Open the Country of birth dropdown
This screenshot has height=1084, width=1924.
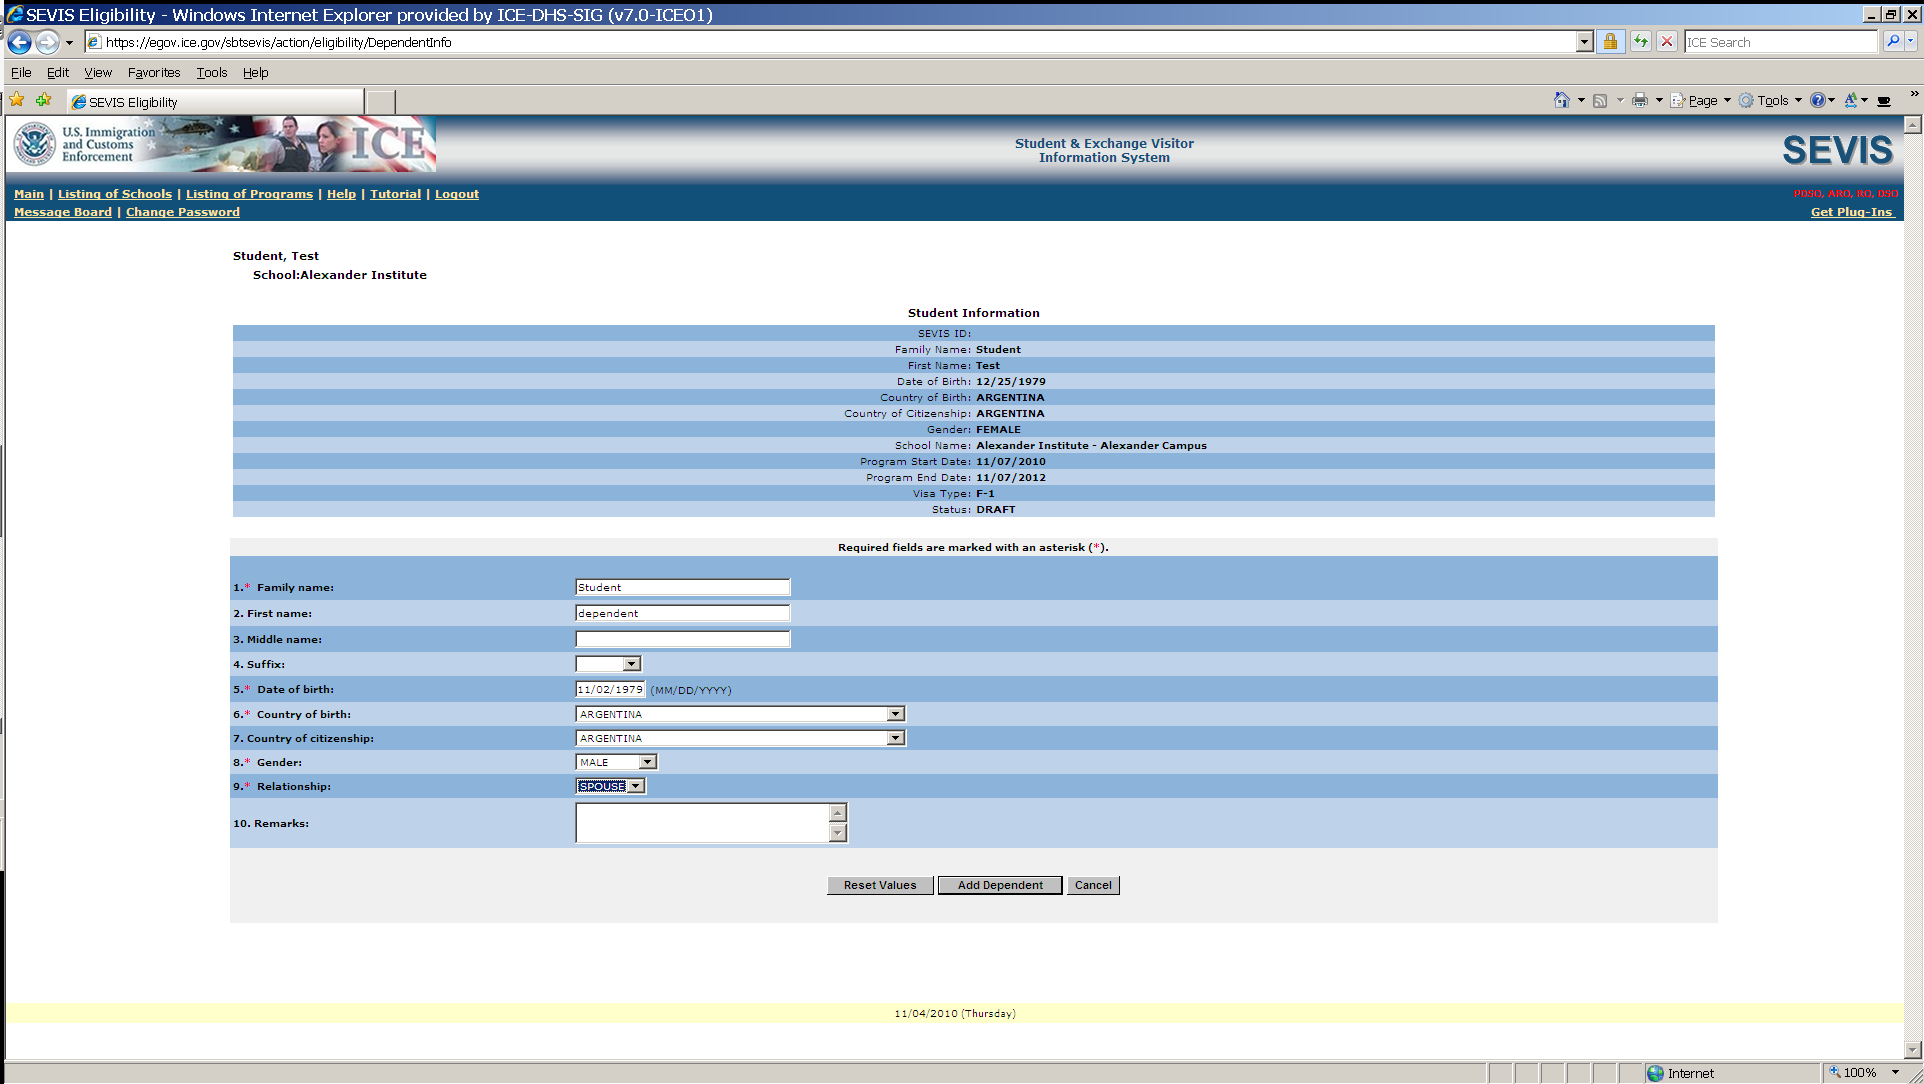point(895,714)
